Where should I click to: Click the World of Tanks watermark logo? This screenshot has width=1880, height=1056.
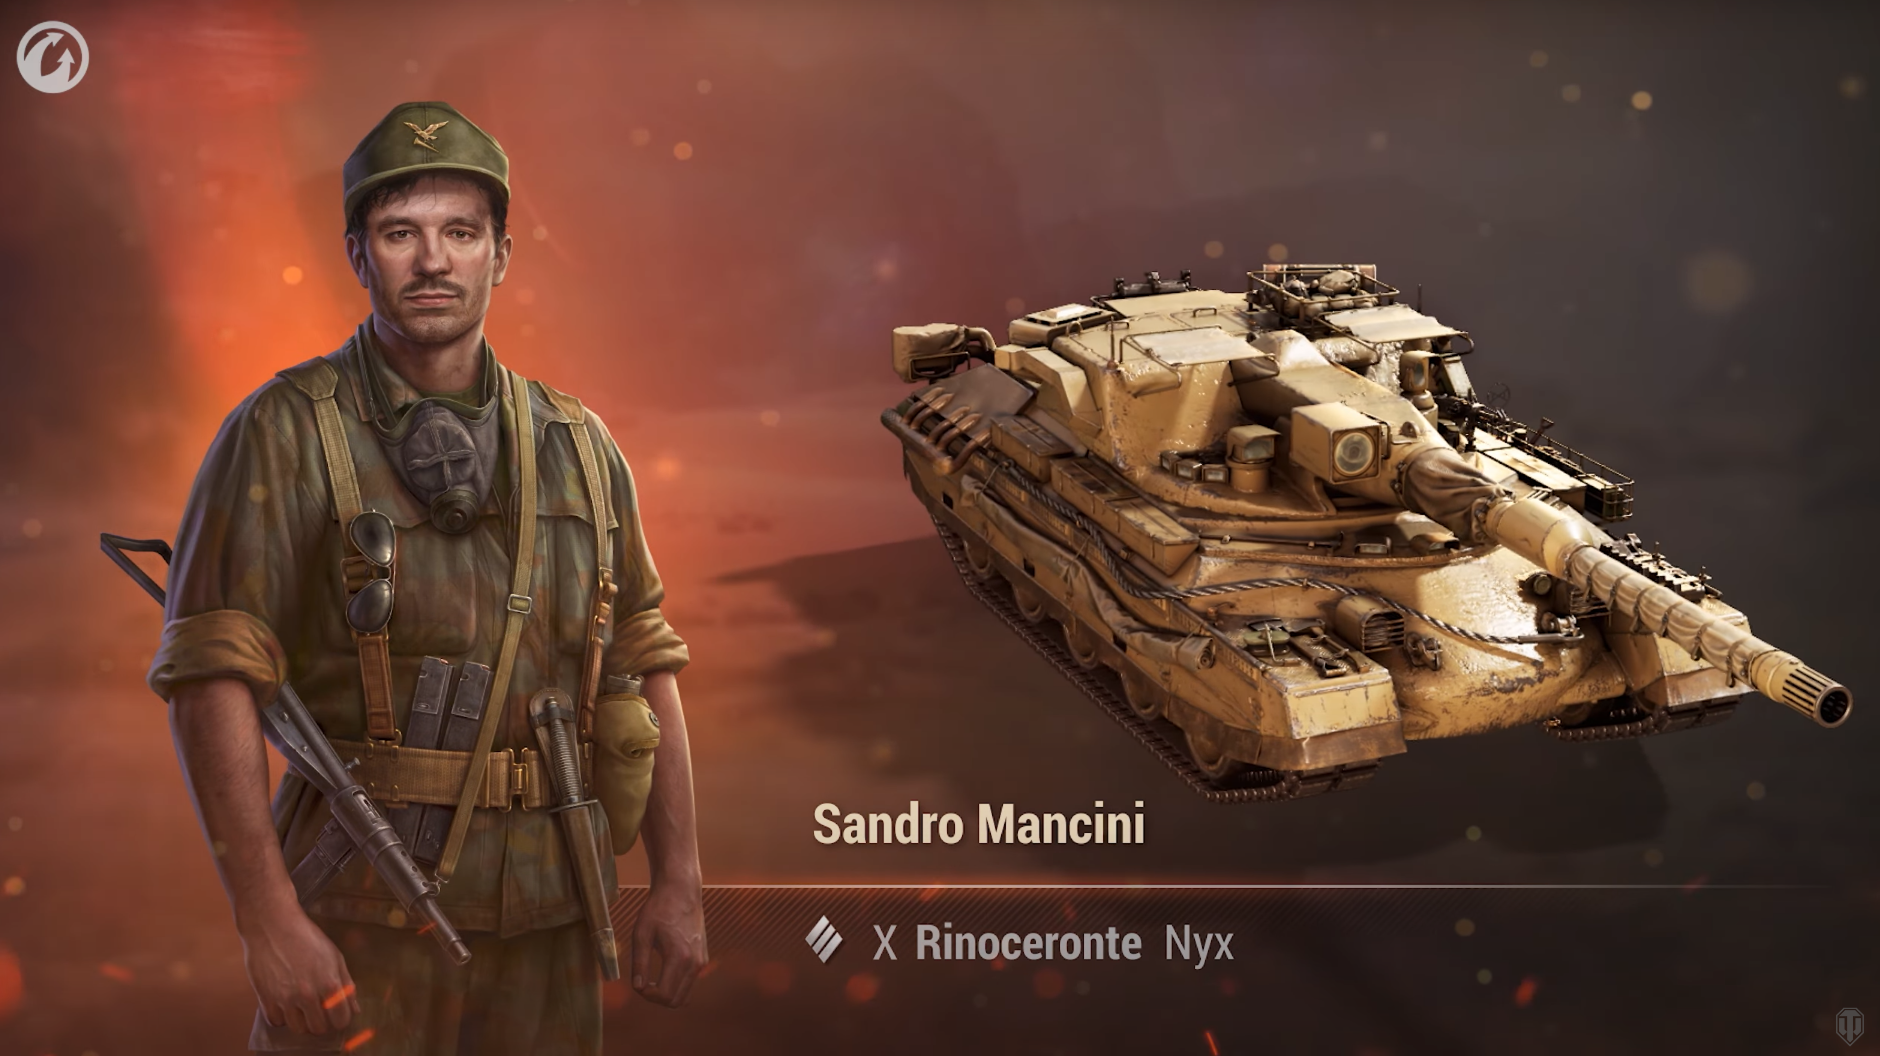coord(1849,1026)
